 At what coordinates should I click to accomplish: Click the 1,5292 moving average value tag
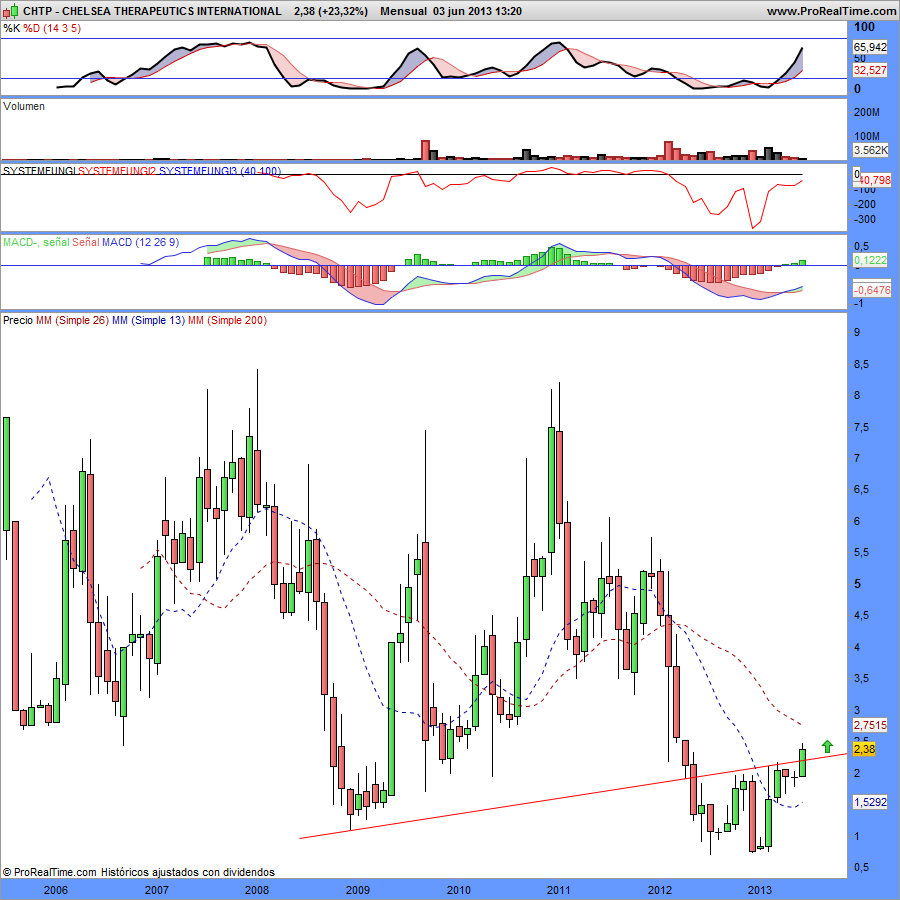(x=870, y=802)
